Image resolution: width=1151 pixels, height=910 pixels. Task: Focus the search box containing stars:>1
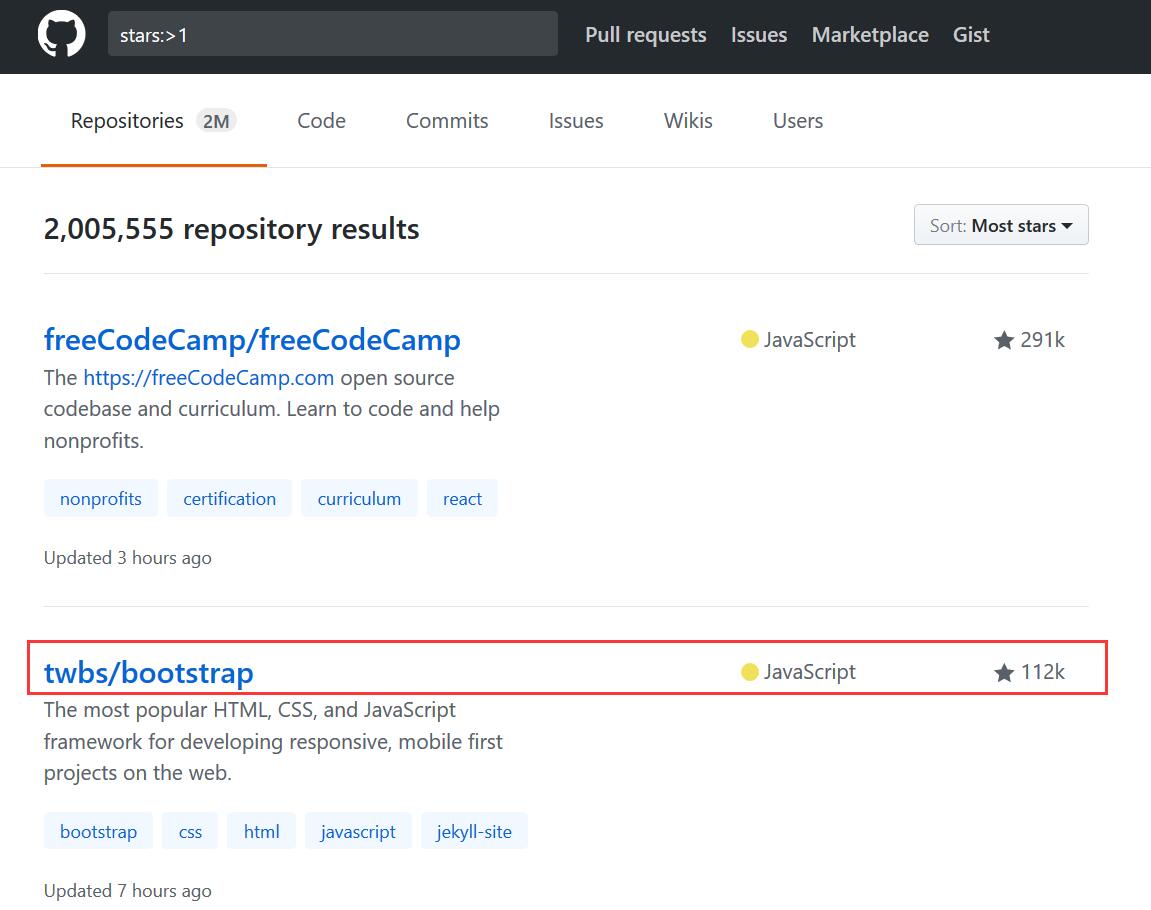tap(333, 34)
